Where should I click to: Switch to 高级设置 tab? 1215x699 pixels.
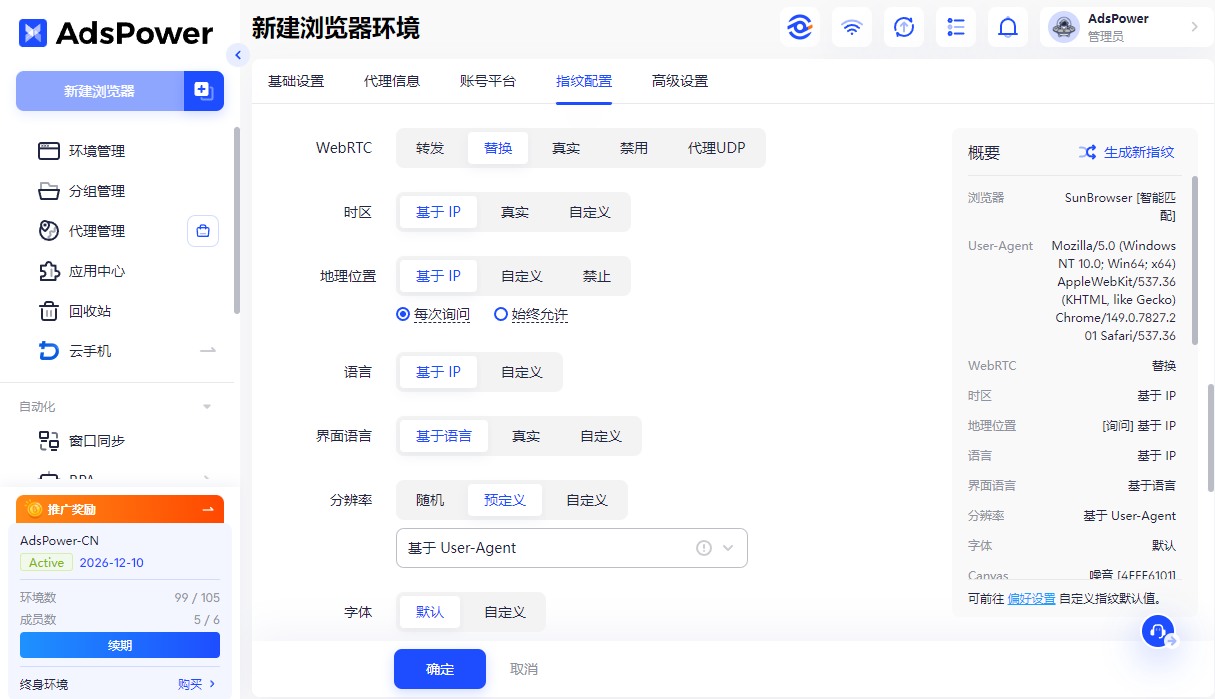click(680, 81)
